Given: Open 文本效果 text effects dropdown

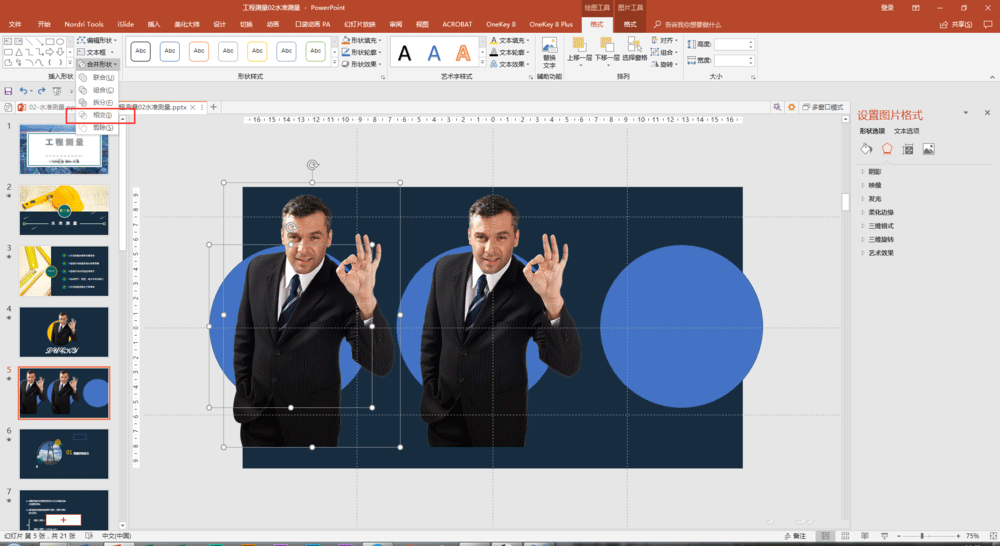Looking at the screenshot, I should click(x=510, y=64).
